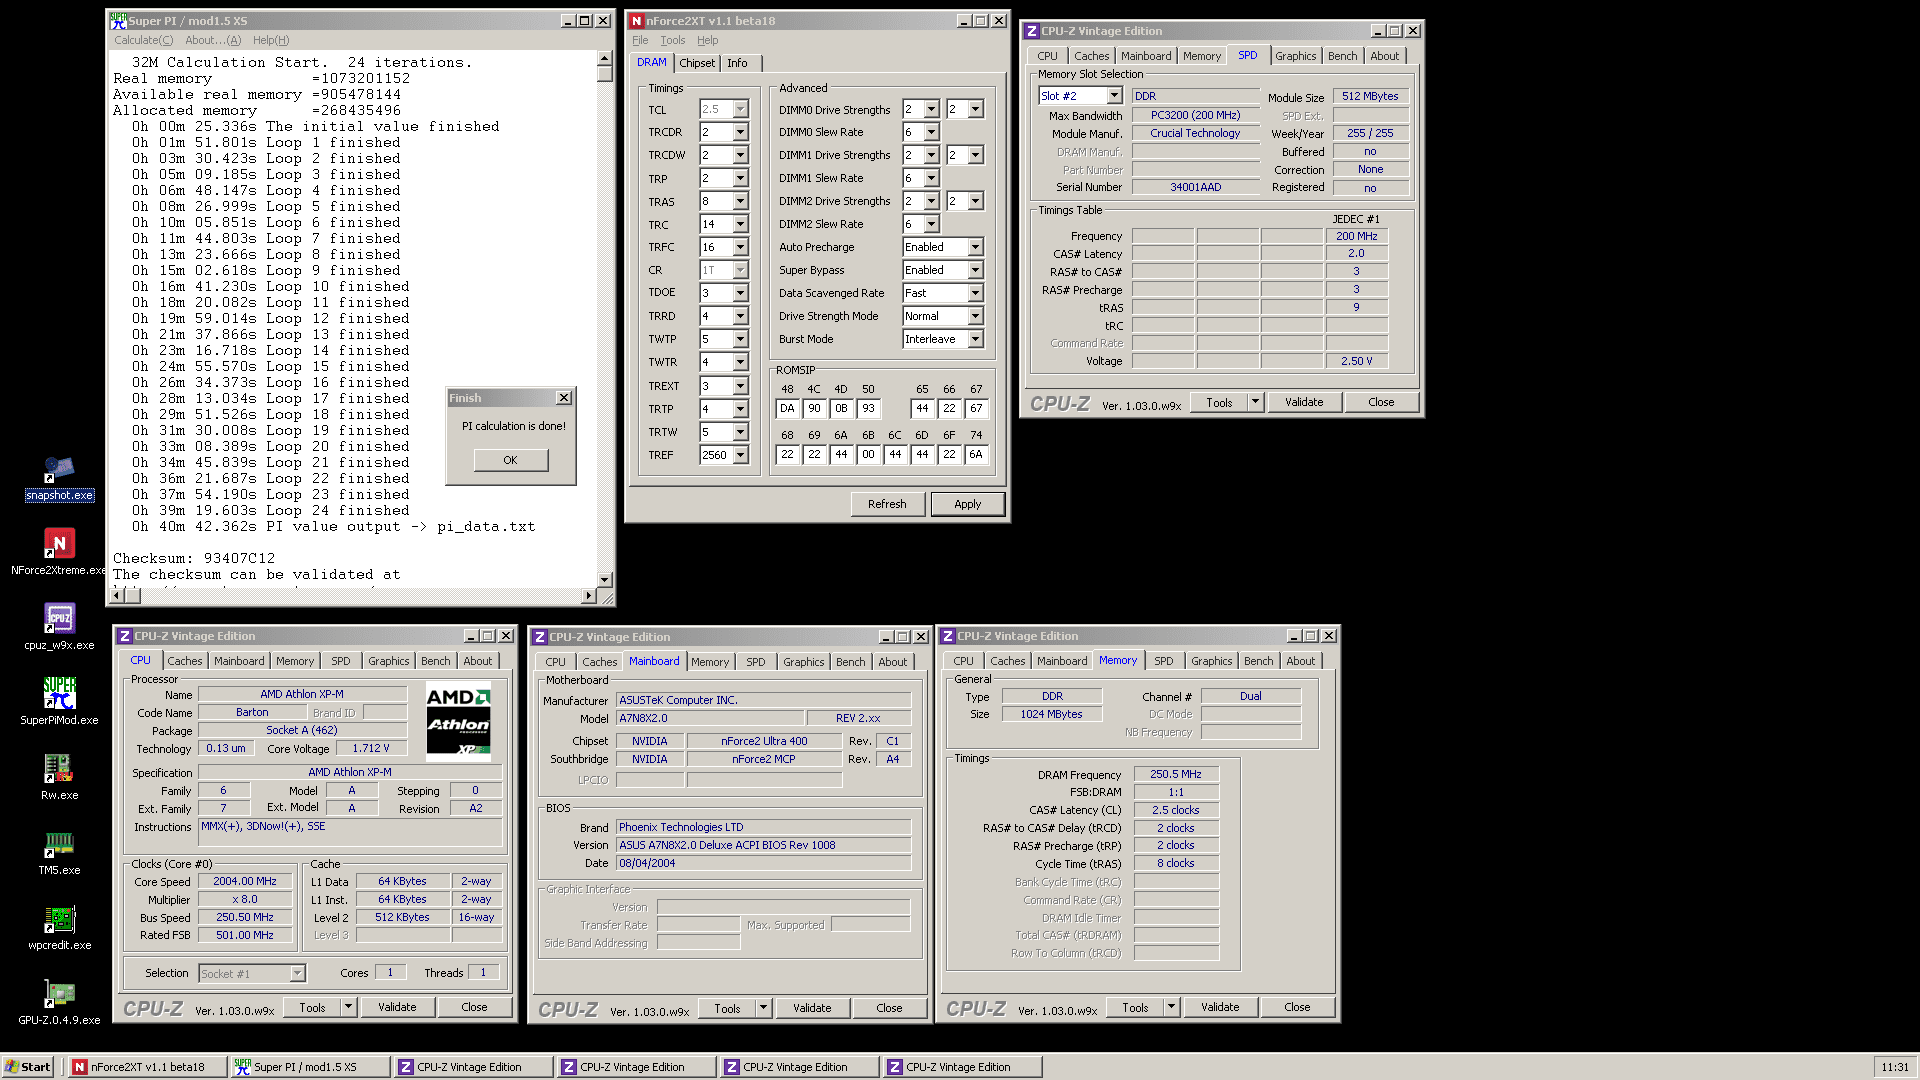Click CPU-Z SPD window title icon
Viewport: 1920px width, 1080px height.
click(x=1032, y=31)
